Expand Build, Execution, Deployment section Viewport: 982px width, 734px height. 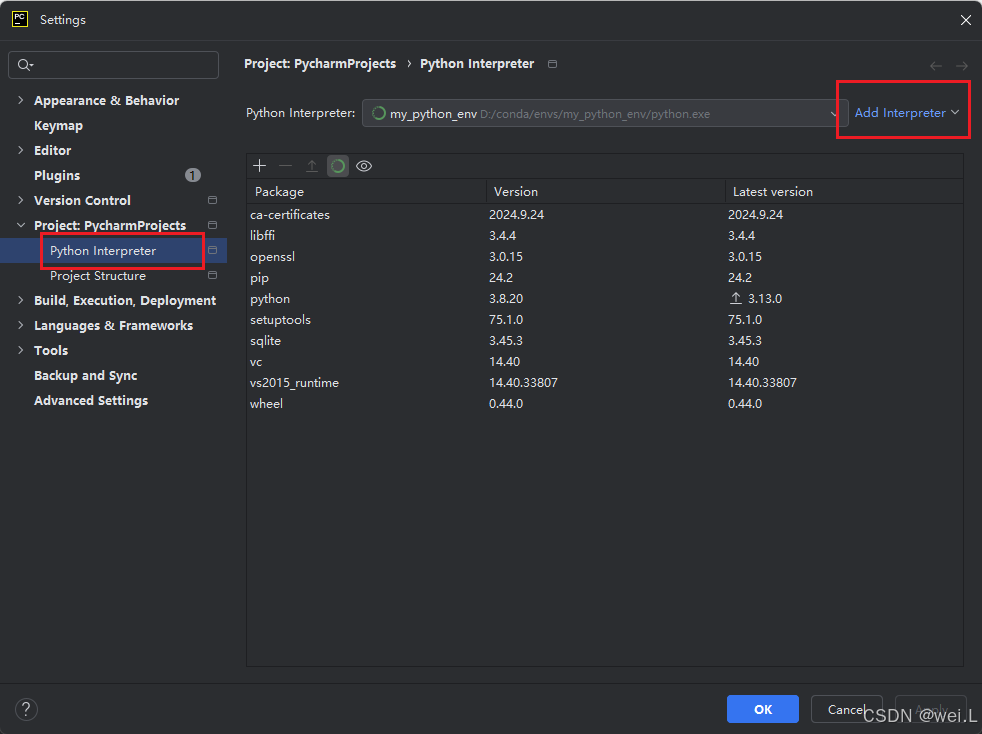click(x=21, y=301)
